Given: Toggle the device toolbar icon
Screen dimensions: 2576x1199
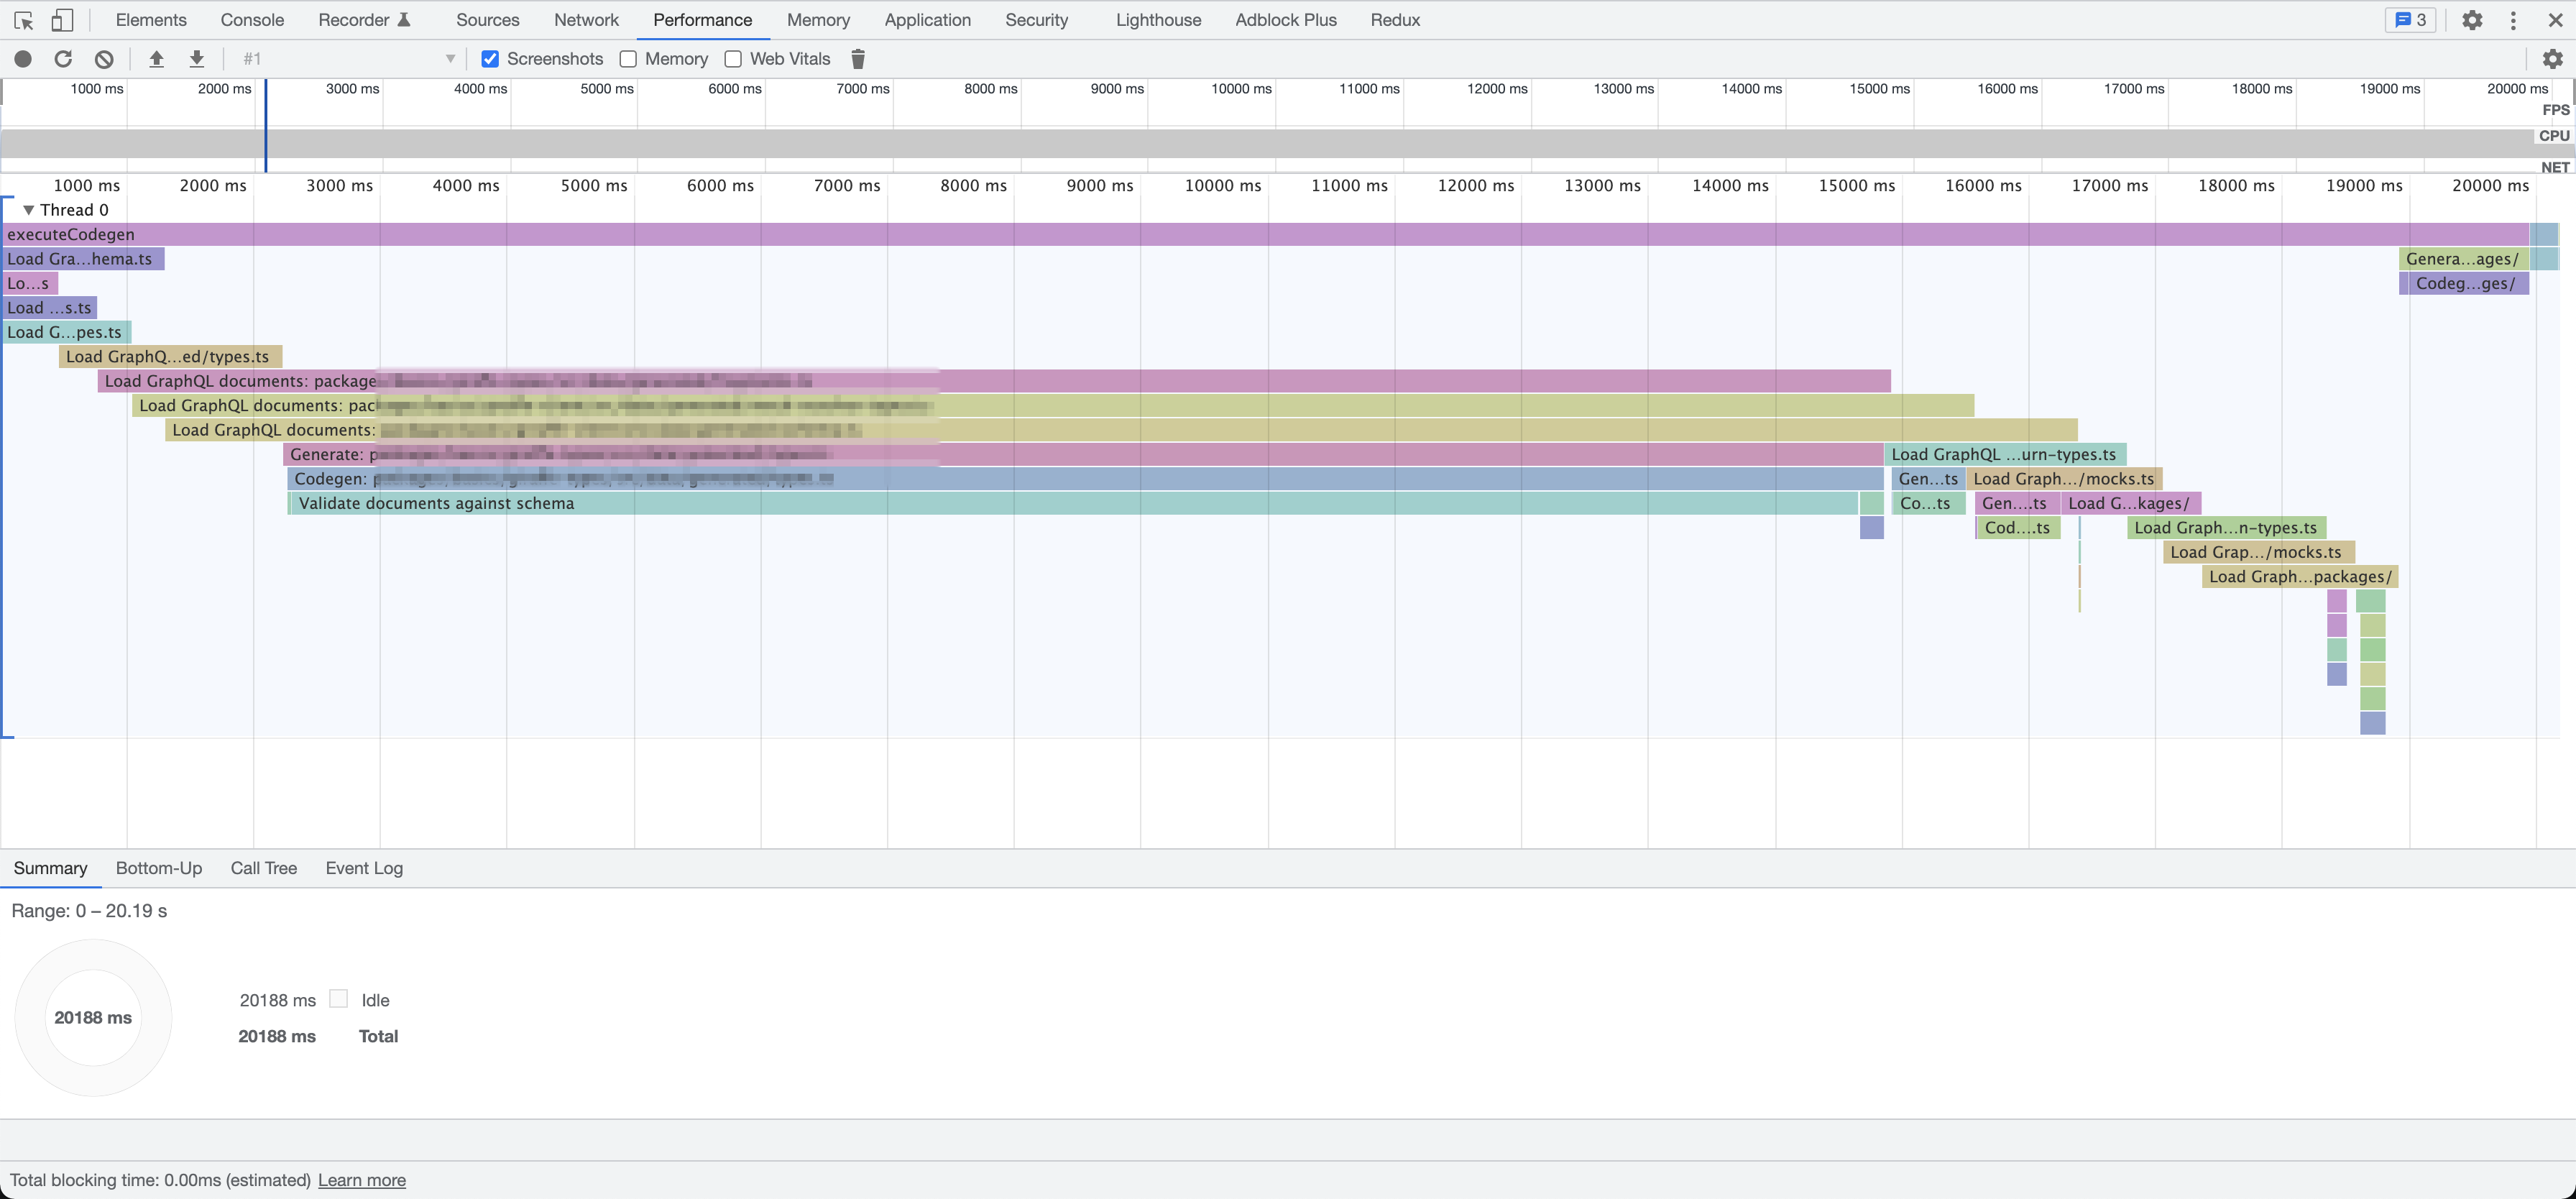Looking at the screenshot, I should (62, 20).
